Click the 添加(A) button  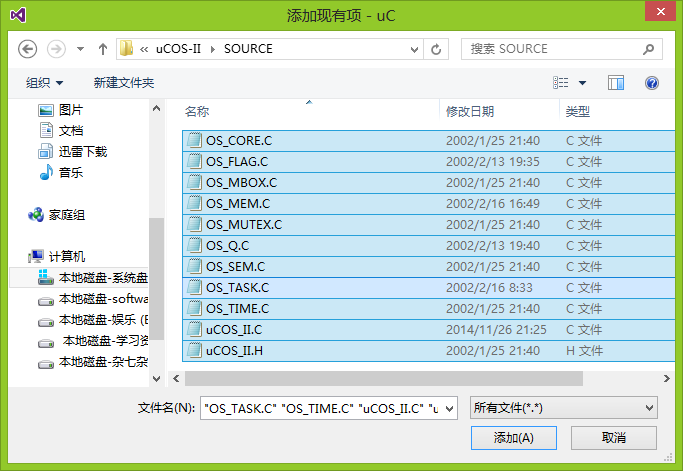click(514, 437)
